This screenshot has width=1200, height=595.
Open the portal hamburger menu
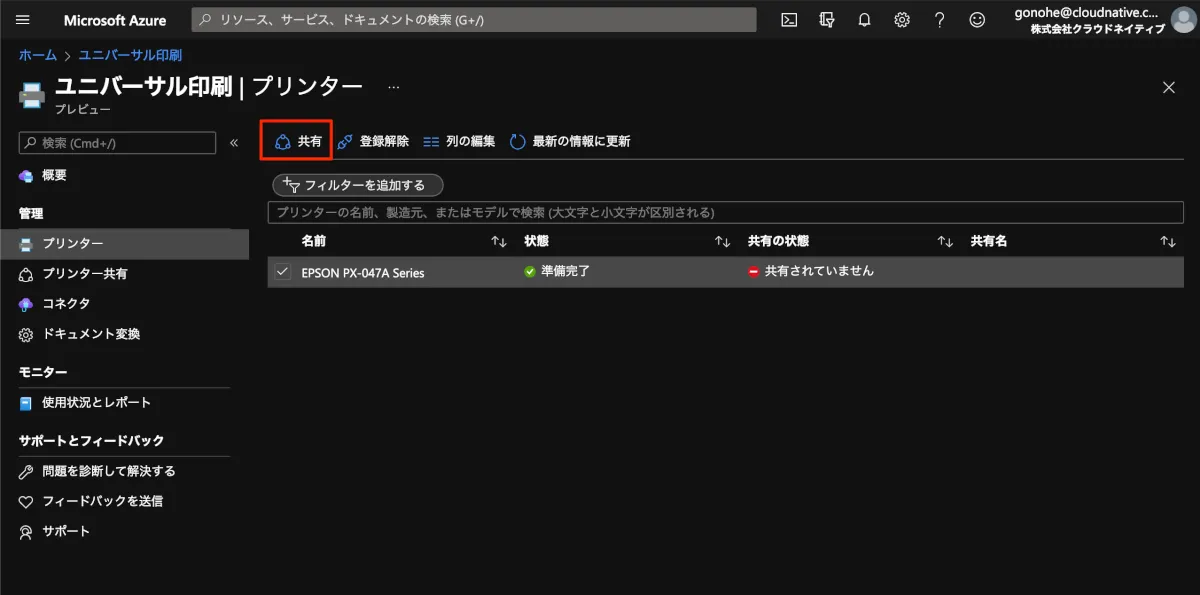(x=23, y=20)
